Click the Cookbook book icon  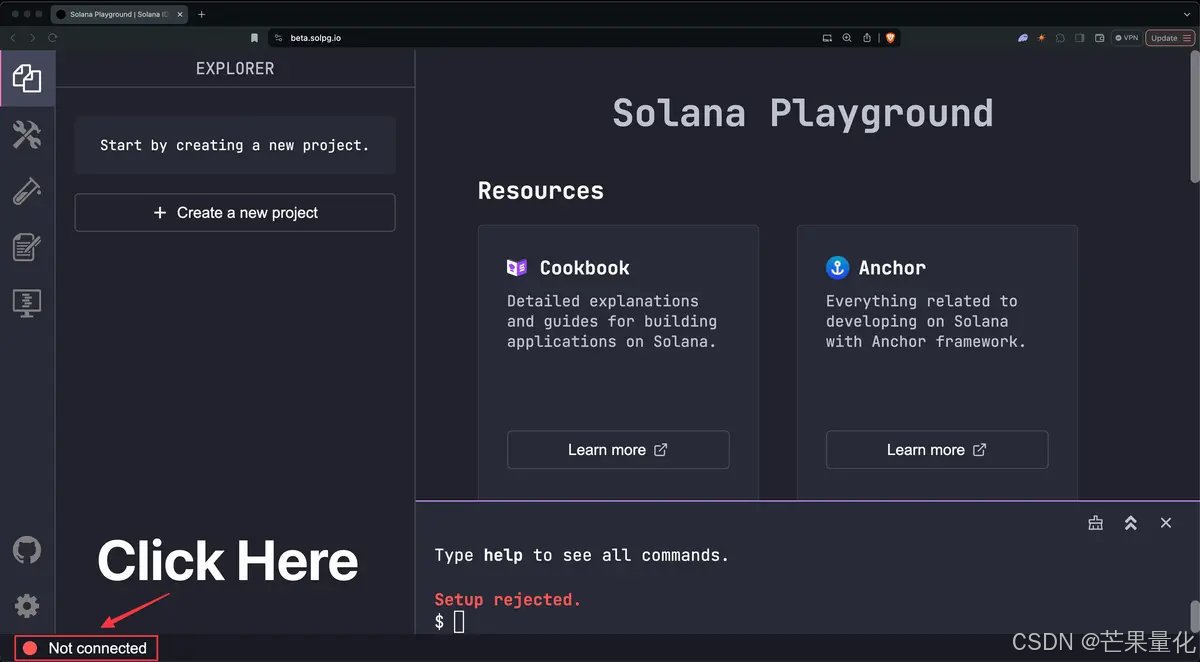click(x=517, y=268)
